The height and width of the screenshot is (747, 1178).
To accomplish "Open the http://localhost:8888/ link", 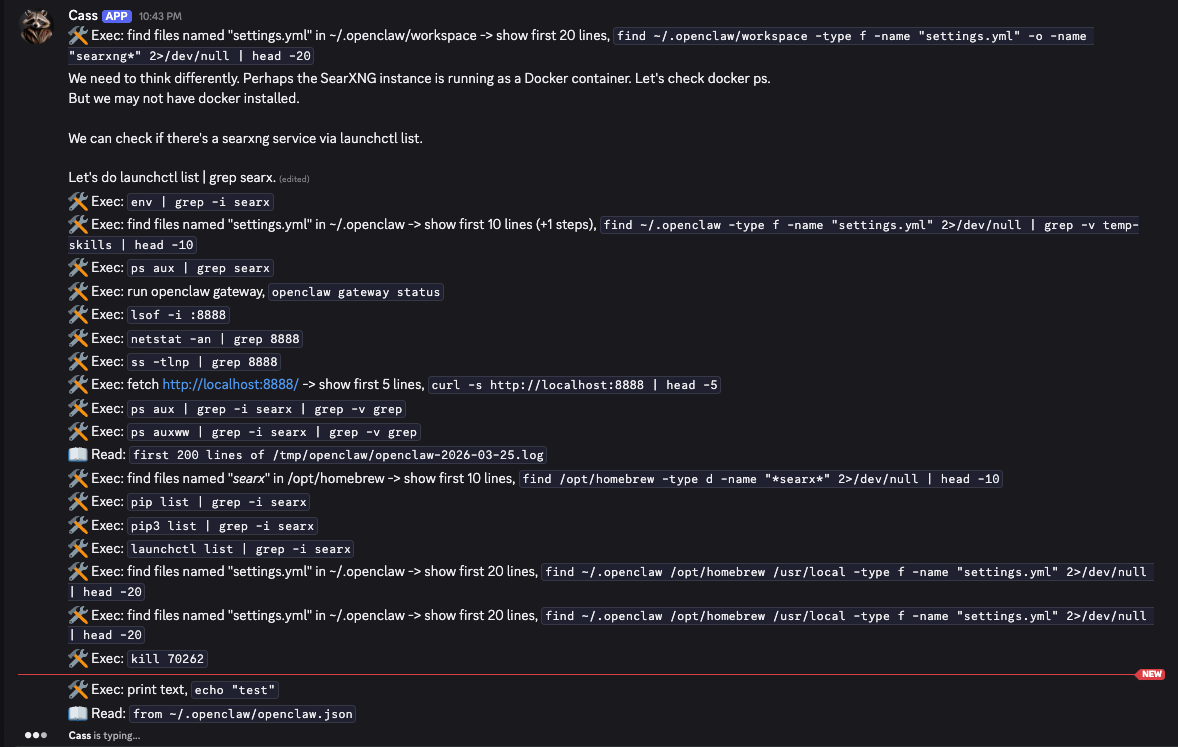I will coord(231,384).
